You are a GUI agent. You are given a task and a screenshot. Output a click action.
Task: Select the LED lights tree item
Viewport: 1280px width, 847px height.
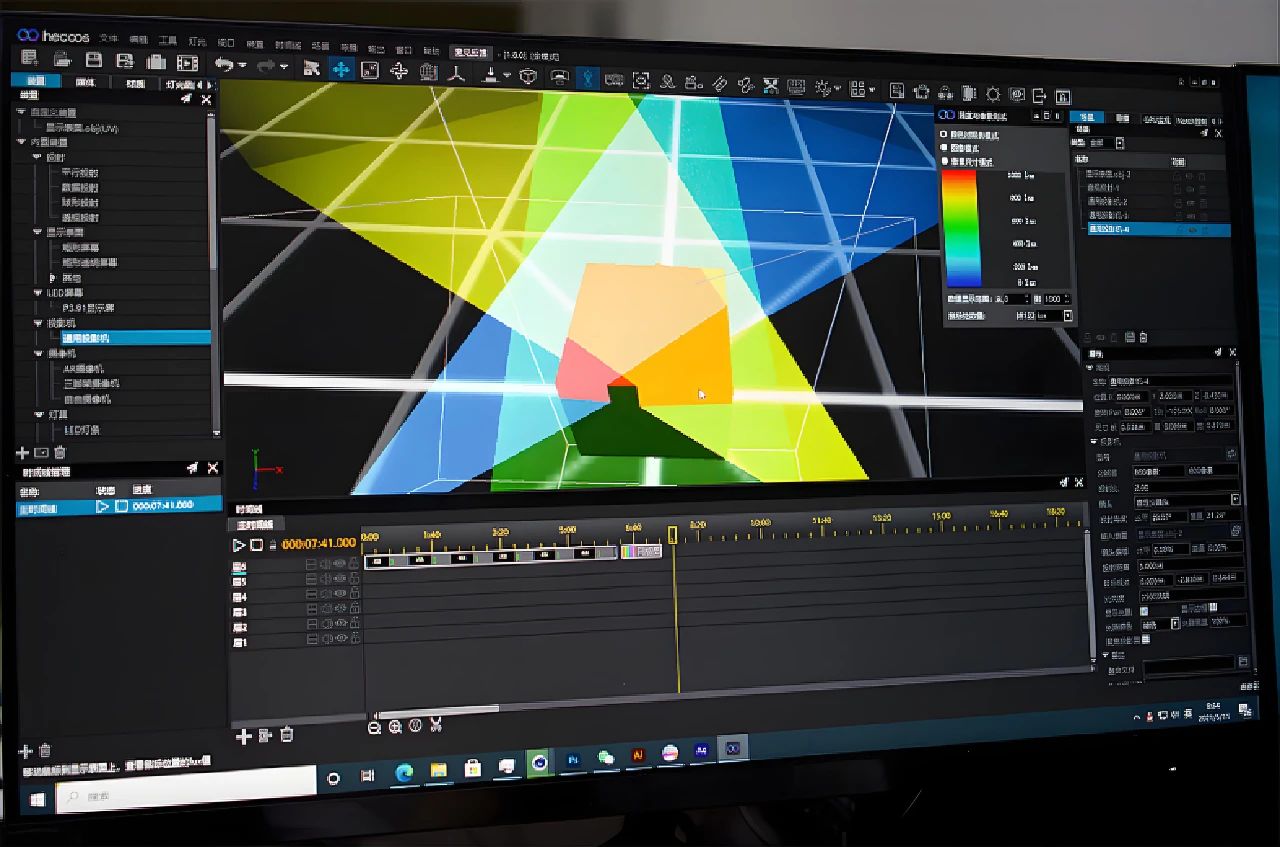pyautogui.click(x=81, y=430)
